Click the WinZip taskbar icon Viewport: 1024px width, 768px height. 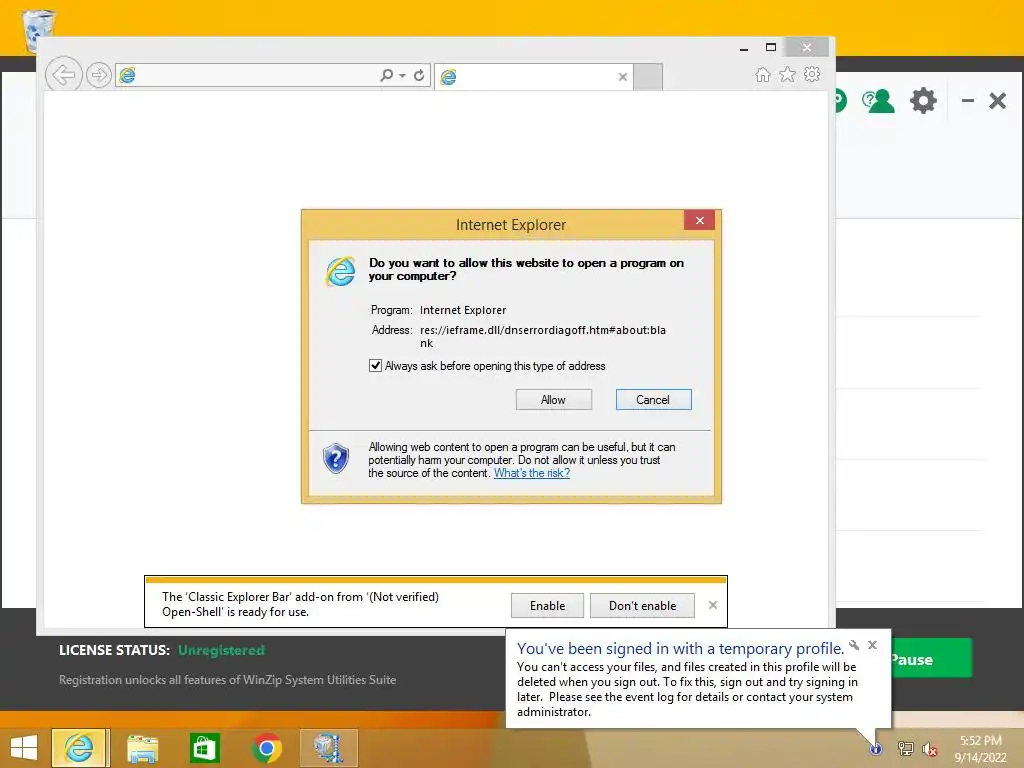click(x=329, y=748)
